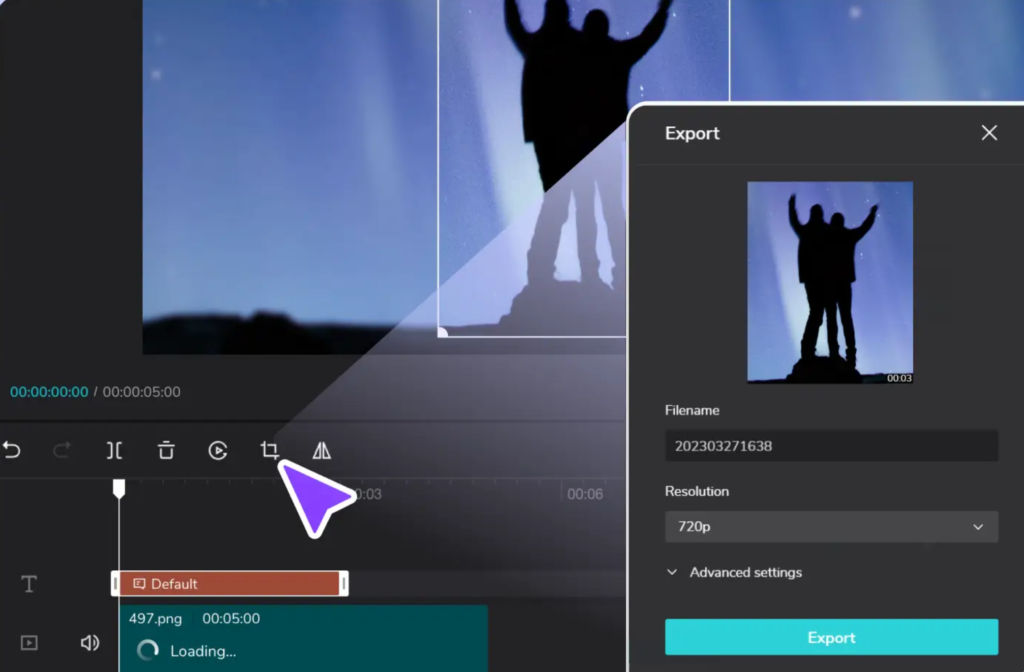Click the 00:06 mark on timeline ruler

tap(584, 494)
